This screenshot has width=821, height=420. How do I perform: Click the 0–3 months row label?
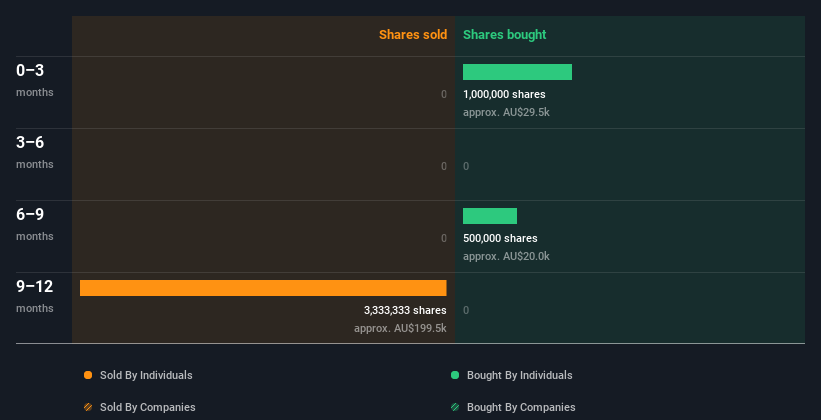coord(35,80)
